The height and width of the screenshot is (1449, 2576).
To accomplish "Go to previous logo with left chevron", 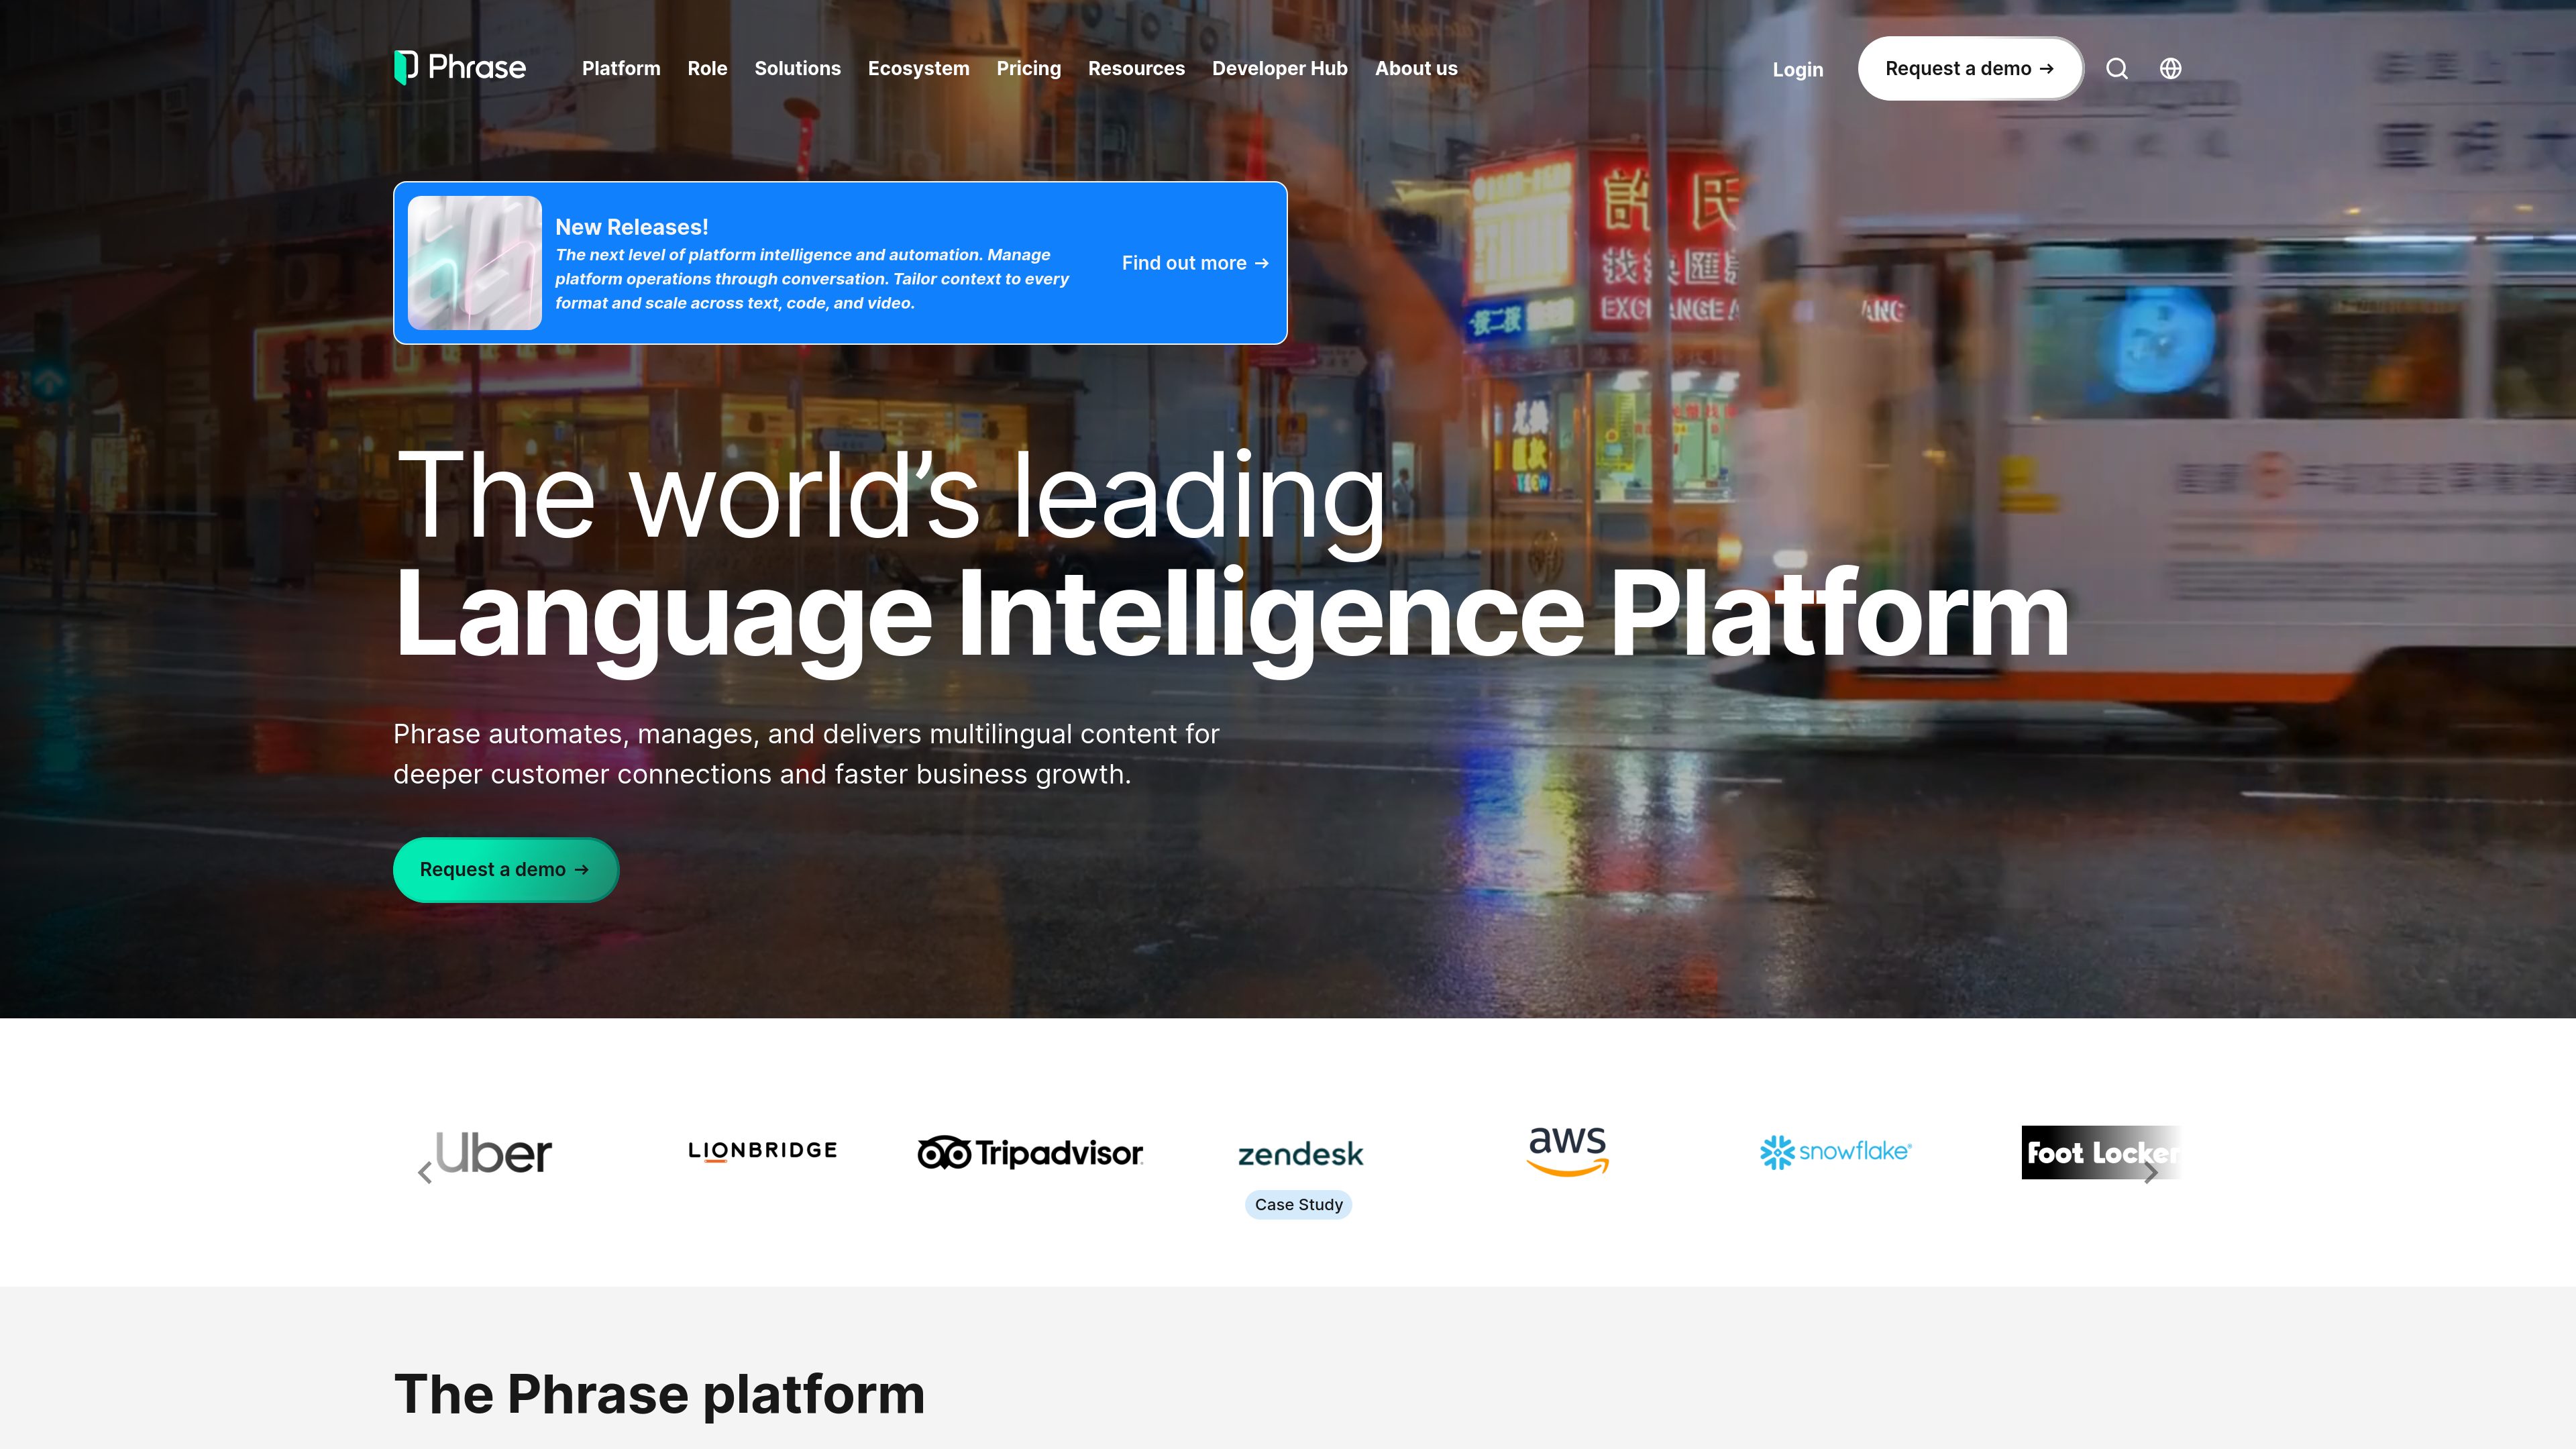I will 425,1172.
